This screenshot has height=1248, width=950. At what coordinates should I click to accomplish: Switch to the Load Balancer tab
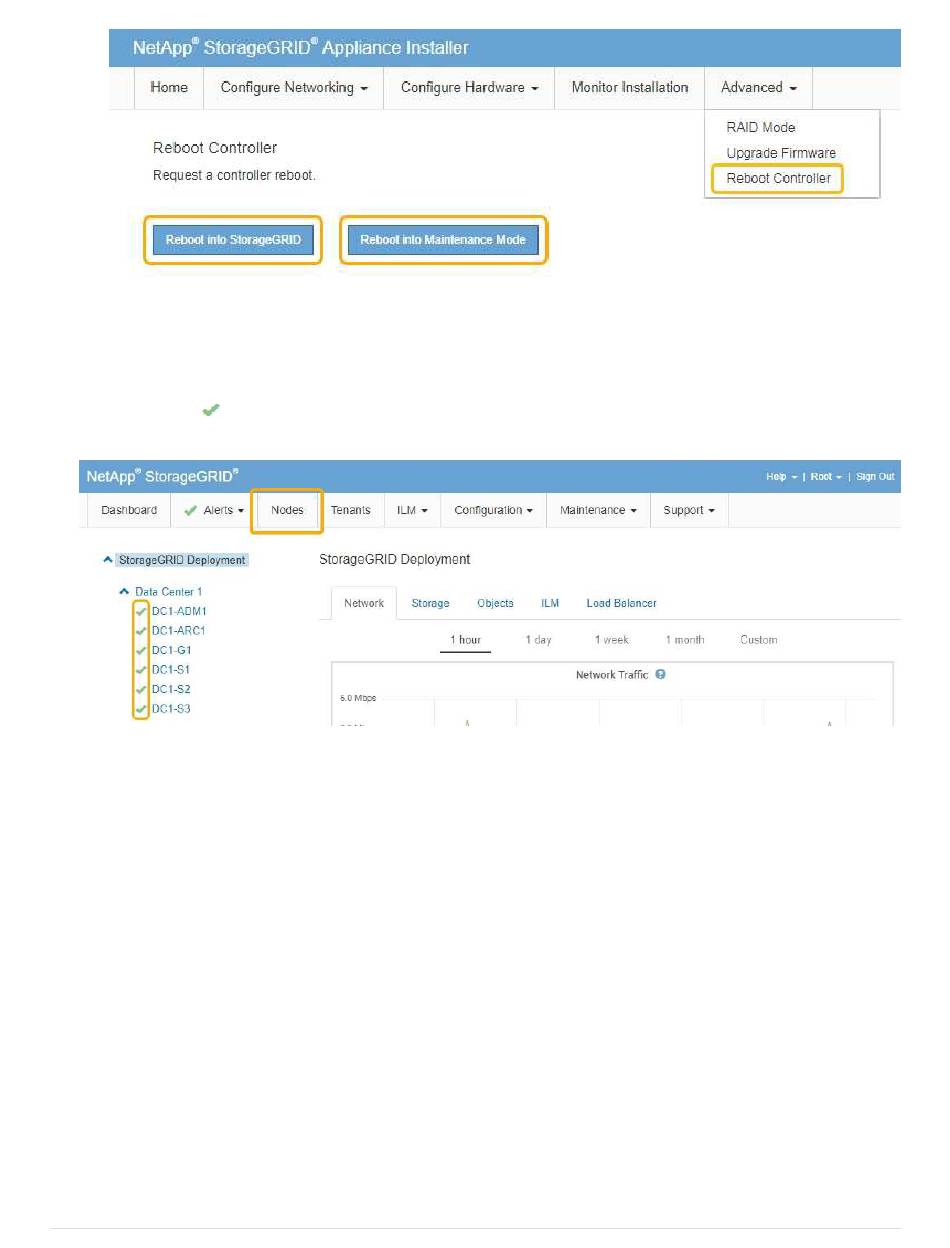[621, 603]
